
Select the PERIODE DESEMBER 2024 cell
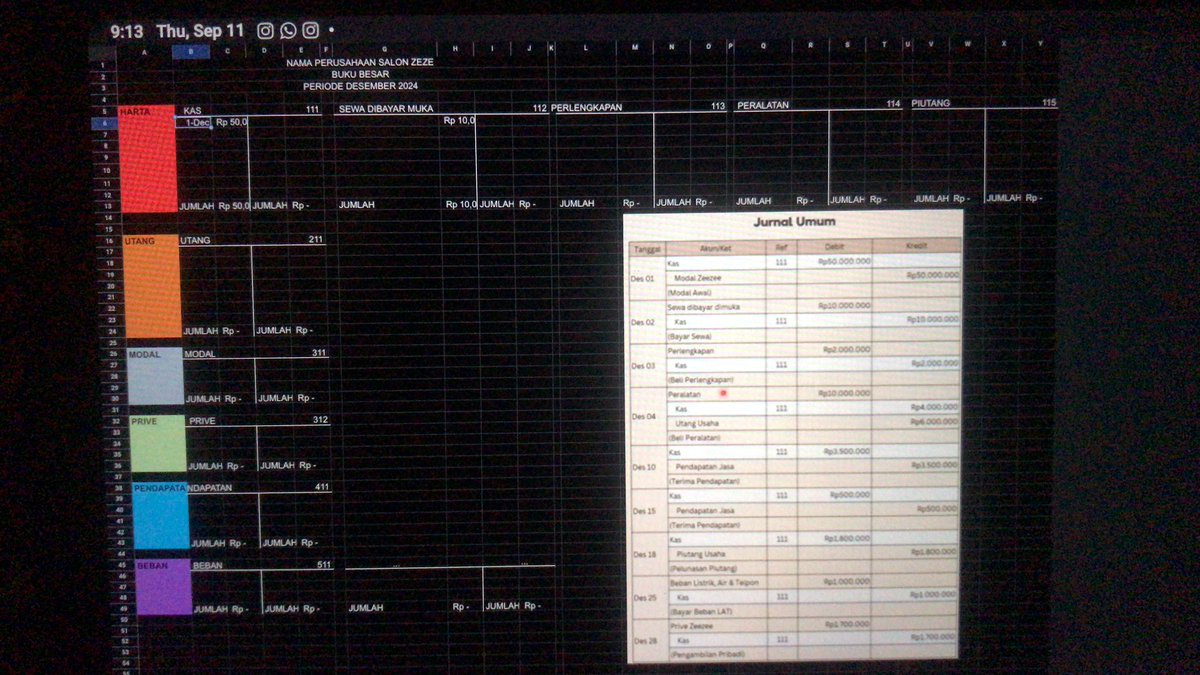(x=361, y=86)
